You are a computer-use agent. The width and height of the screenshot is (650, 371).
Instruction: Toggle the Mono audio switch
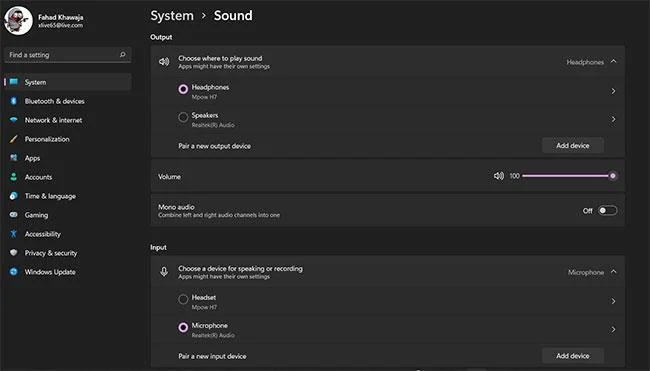tap(607, 211)
